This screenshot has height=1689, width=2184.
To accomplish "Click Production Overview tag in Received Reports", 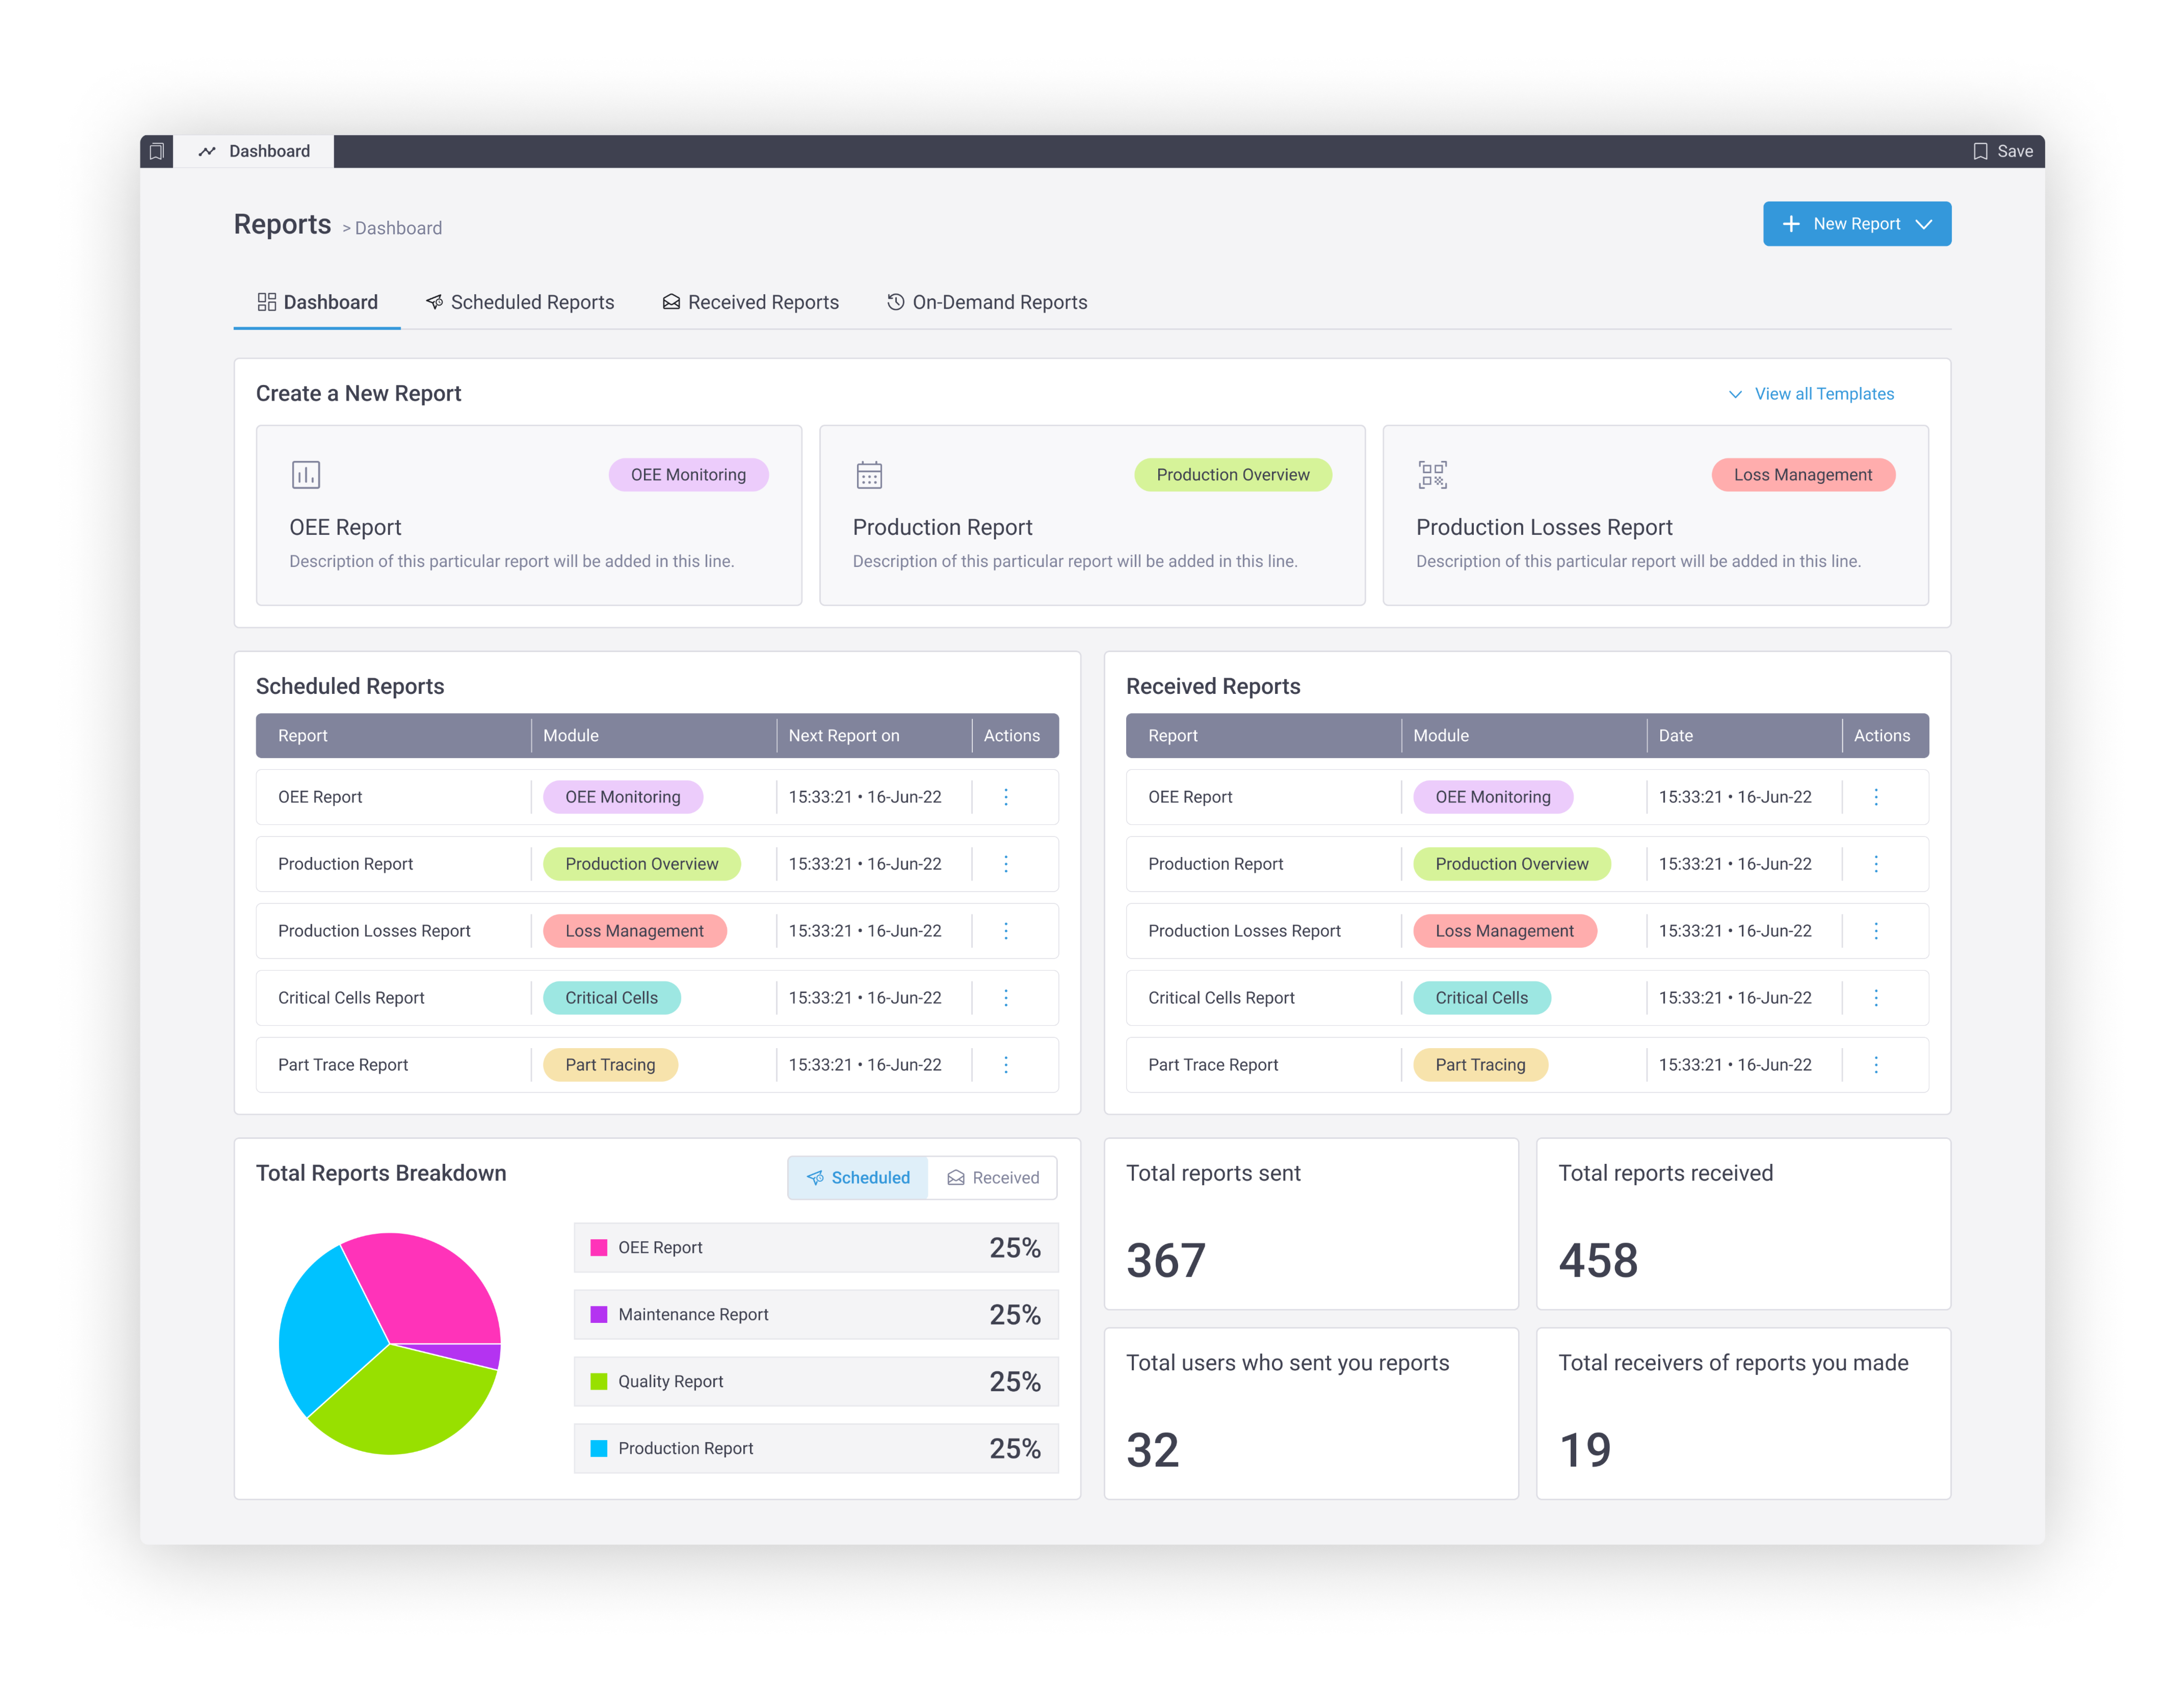I will click(1512, 864).
